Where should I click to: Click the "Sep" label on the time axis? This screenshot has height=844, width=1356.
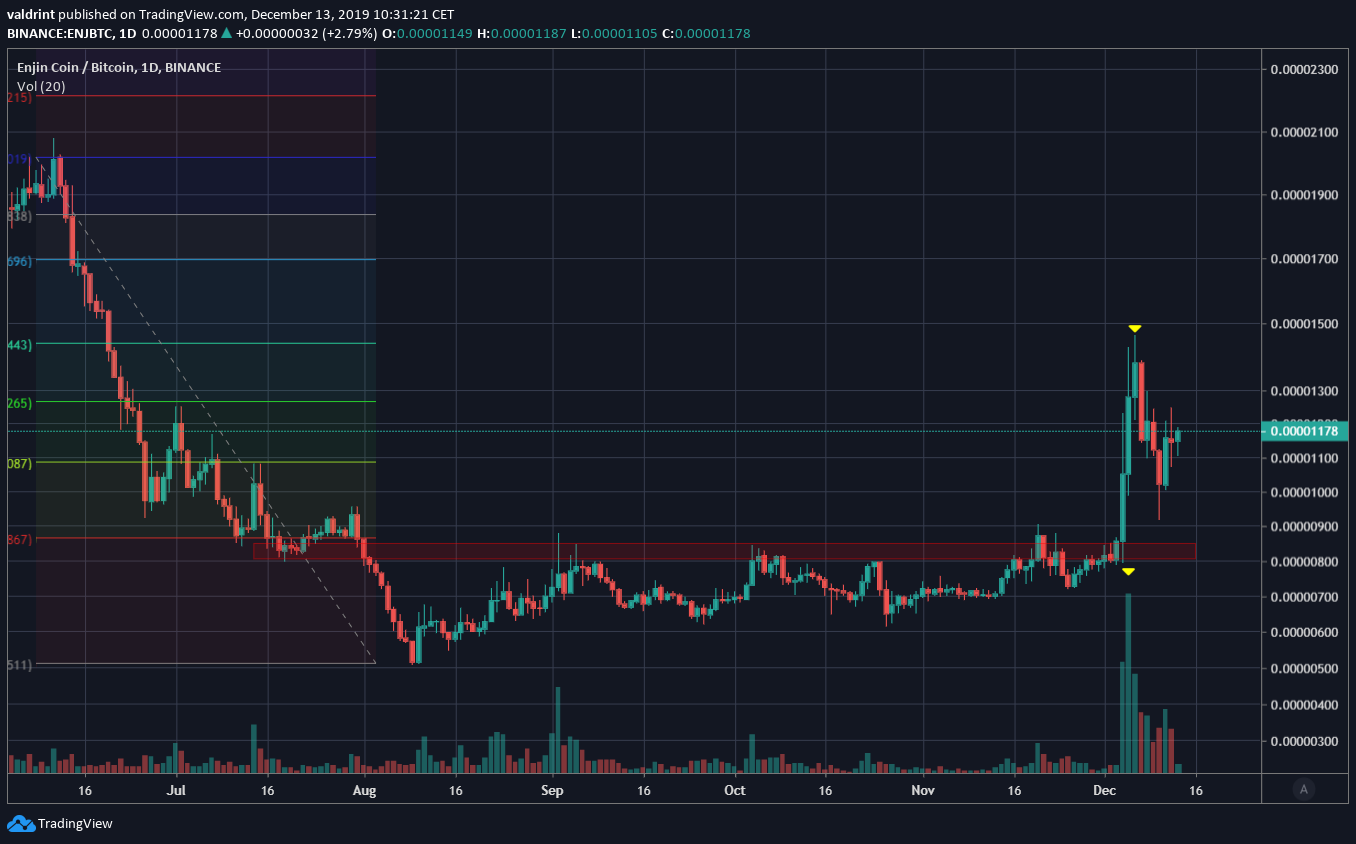coord(552,790)
